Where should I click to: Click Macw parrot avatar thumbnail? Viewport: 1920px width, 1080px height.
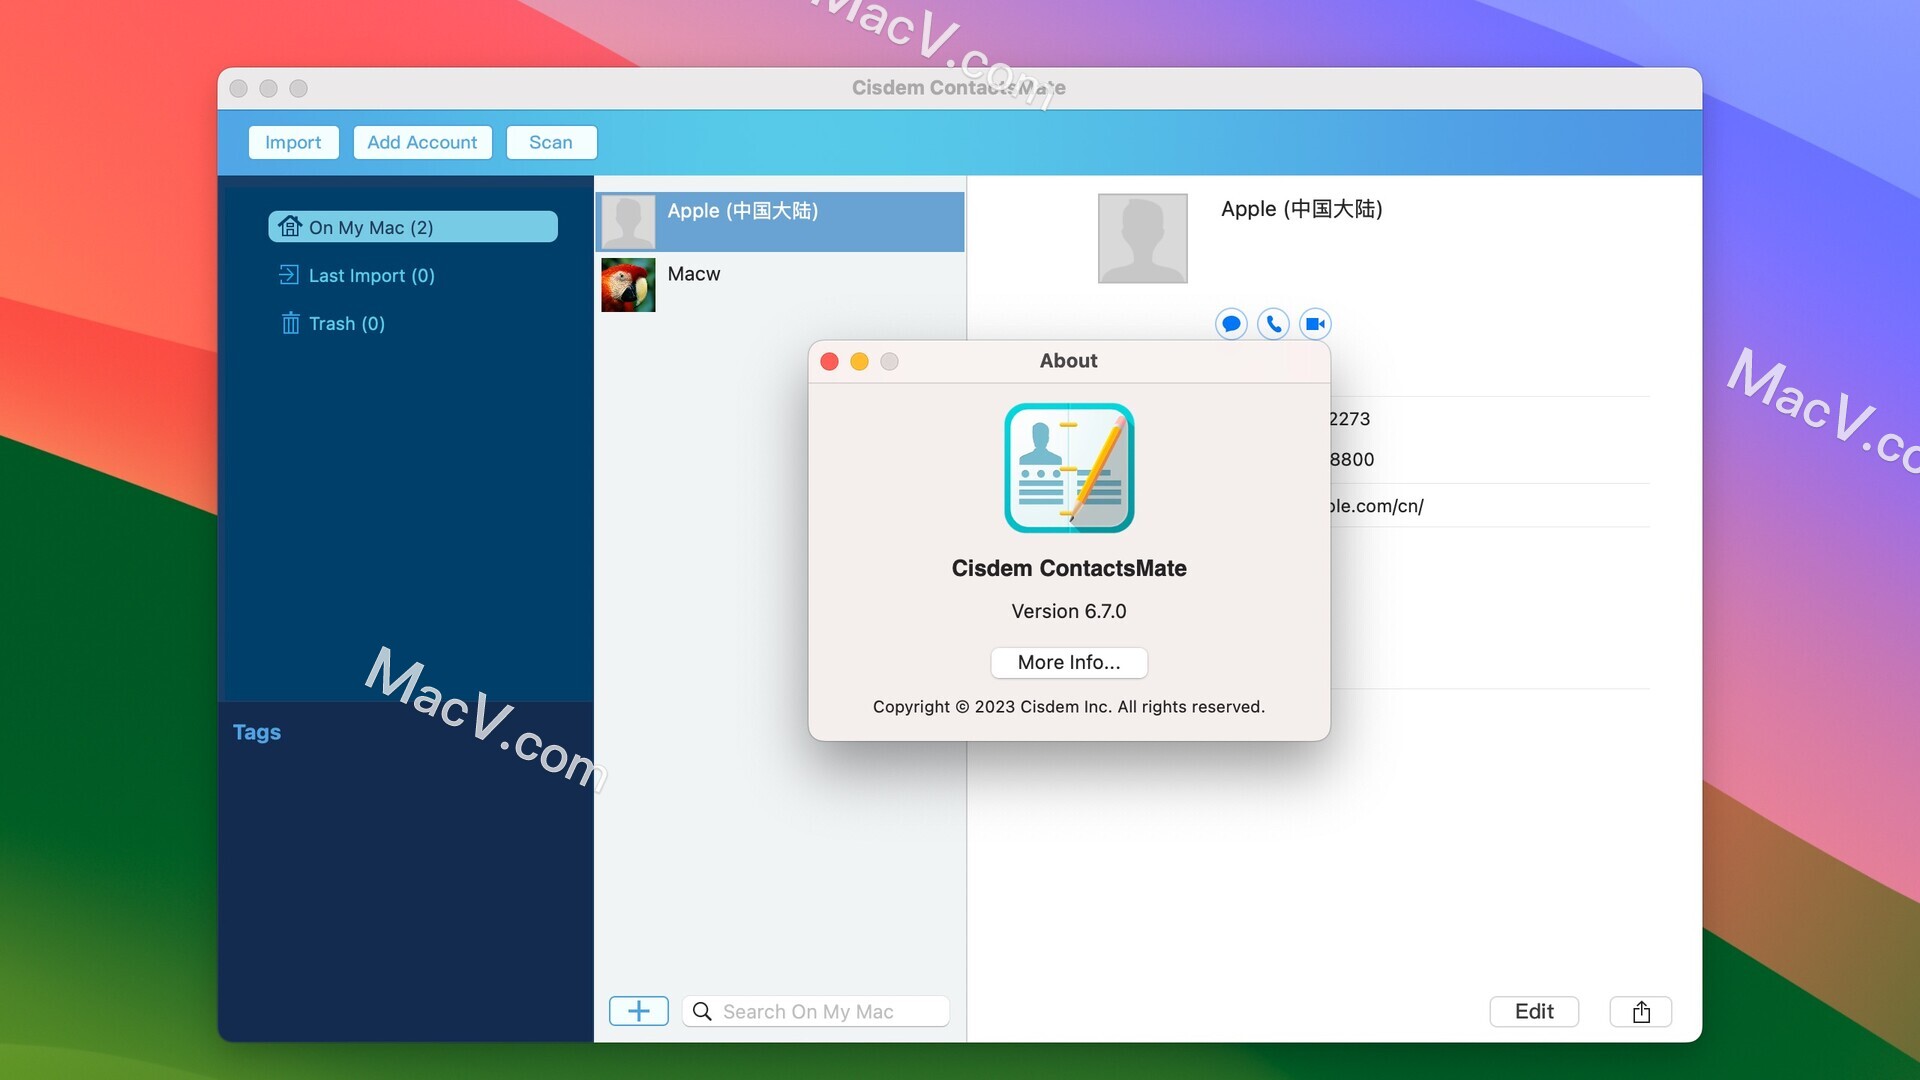[628, 285]
